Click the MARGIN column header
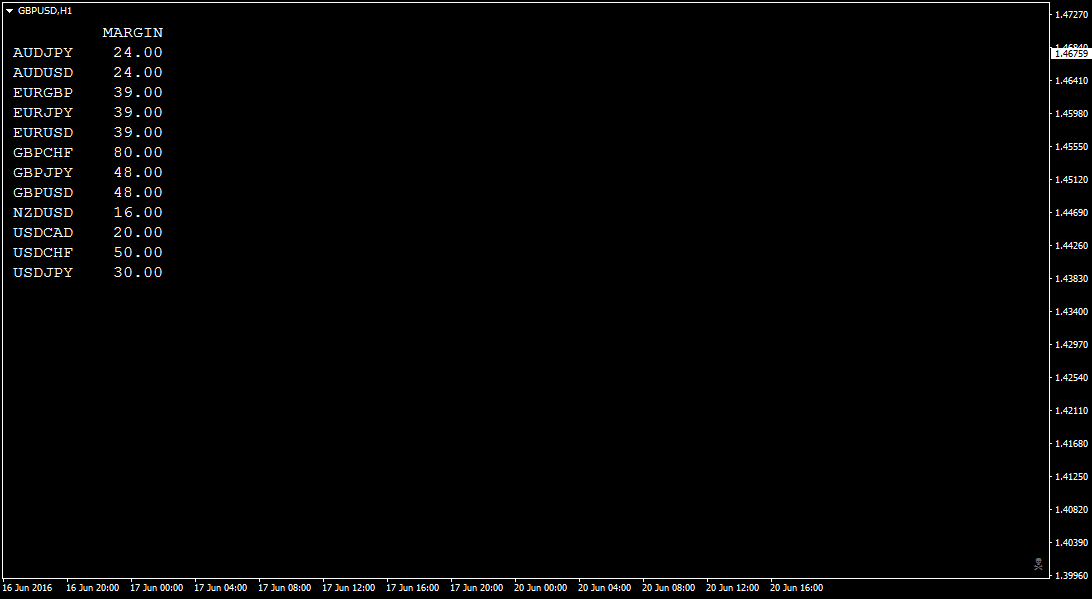This screenshot has height=599, width=1092. click(132, 32)
